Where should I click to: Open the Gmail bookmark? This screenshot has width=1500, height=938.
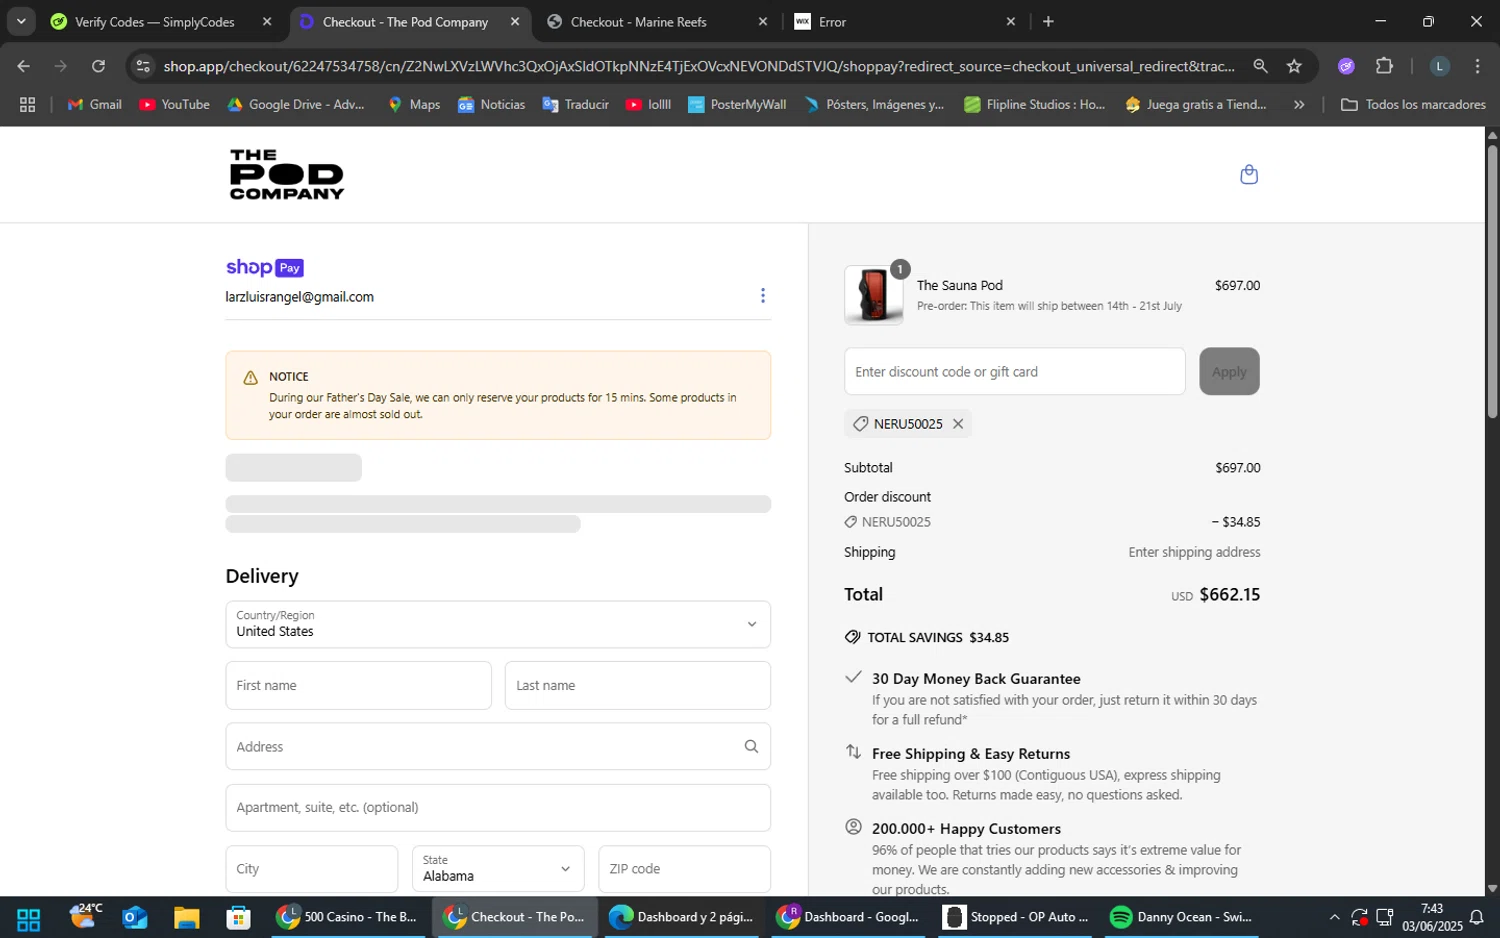click(x=94, y=104)
